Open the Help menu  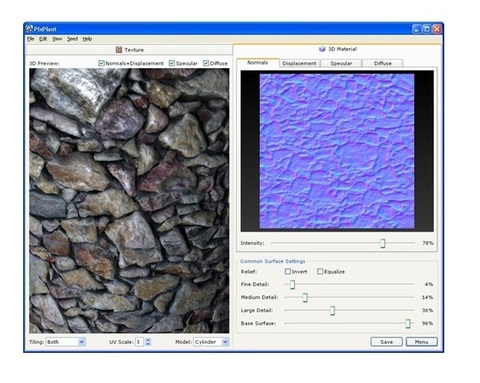[87, 39]
